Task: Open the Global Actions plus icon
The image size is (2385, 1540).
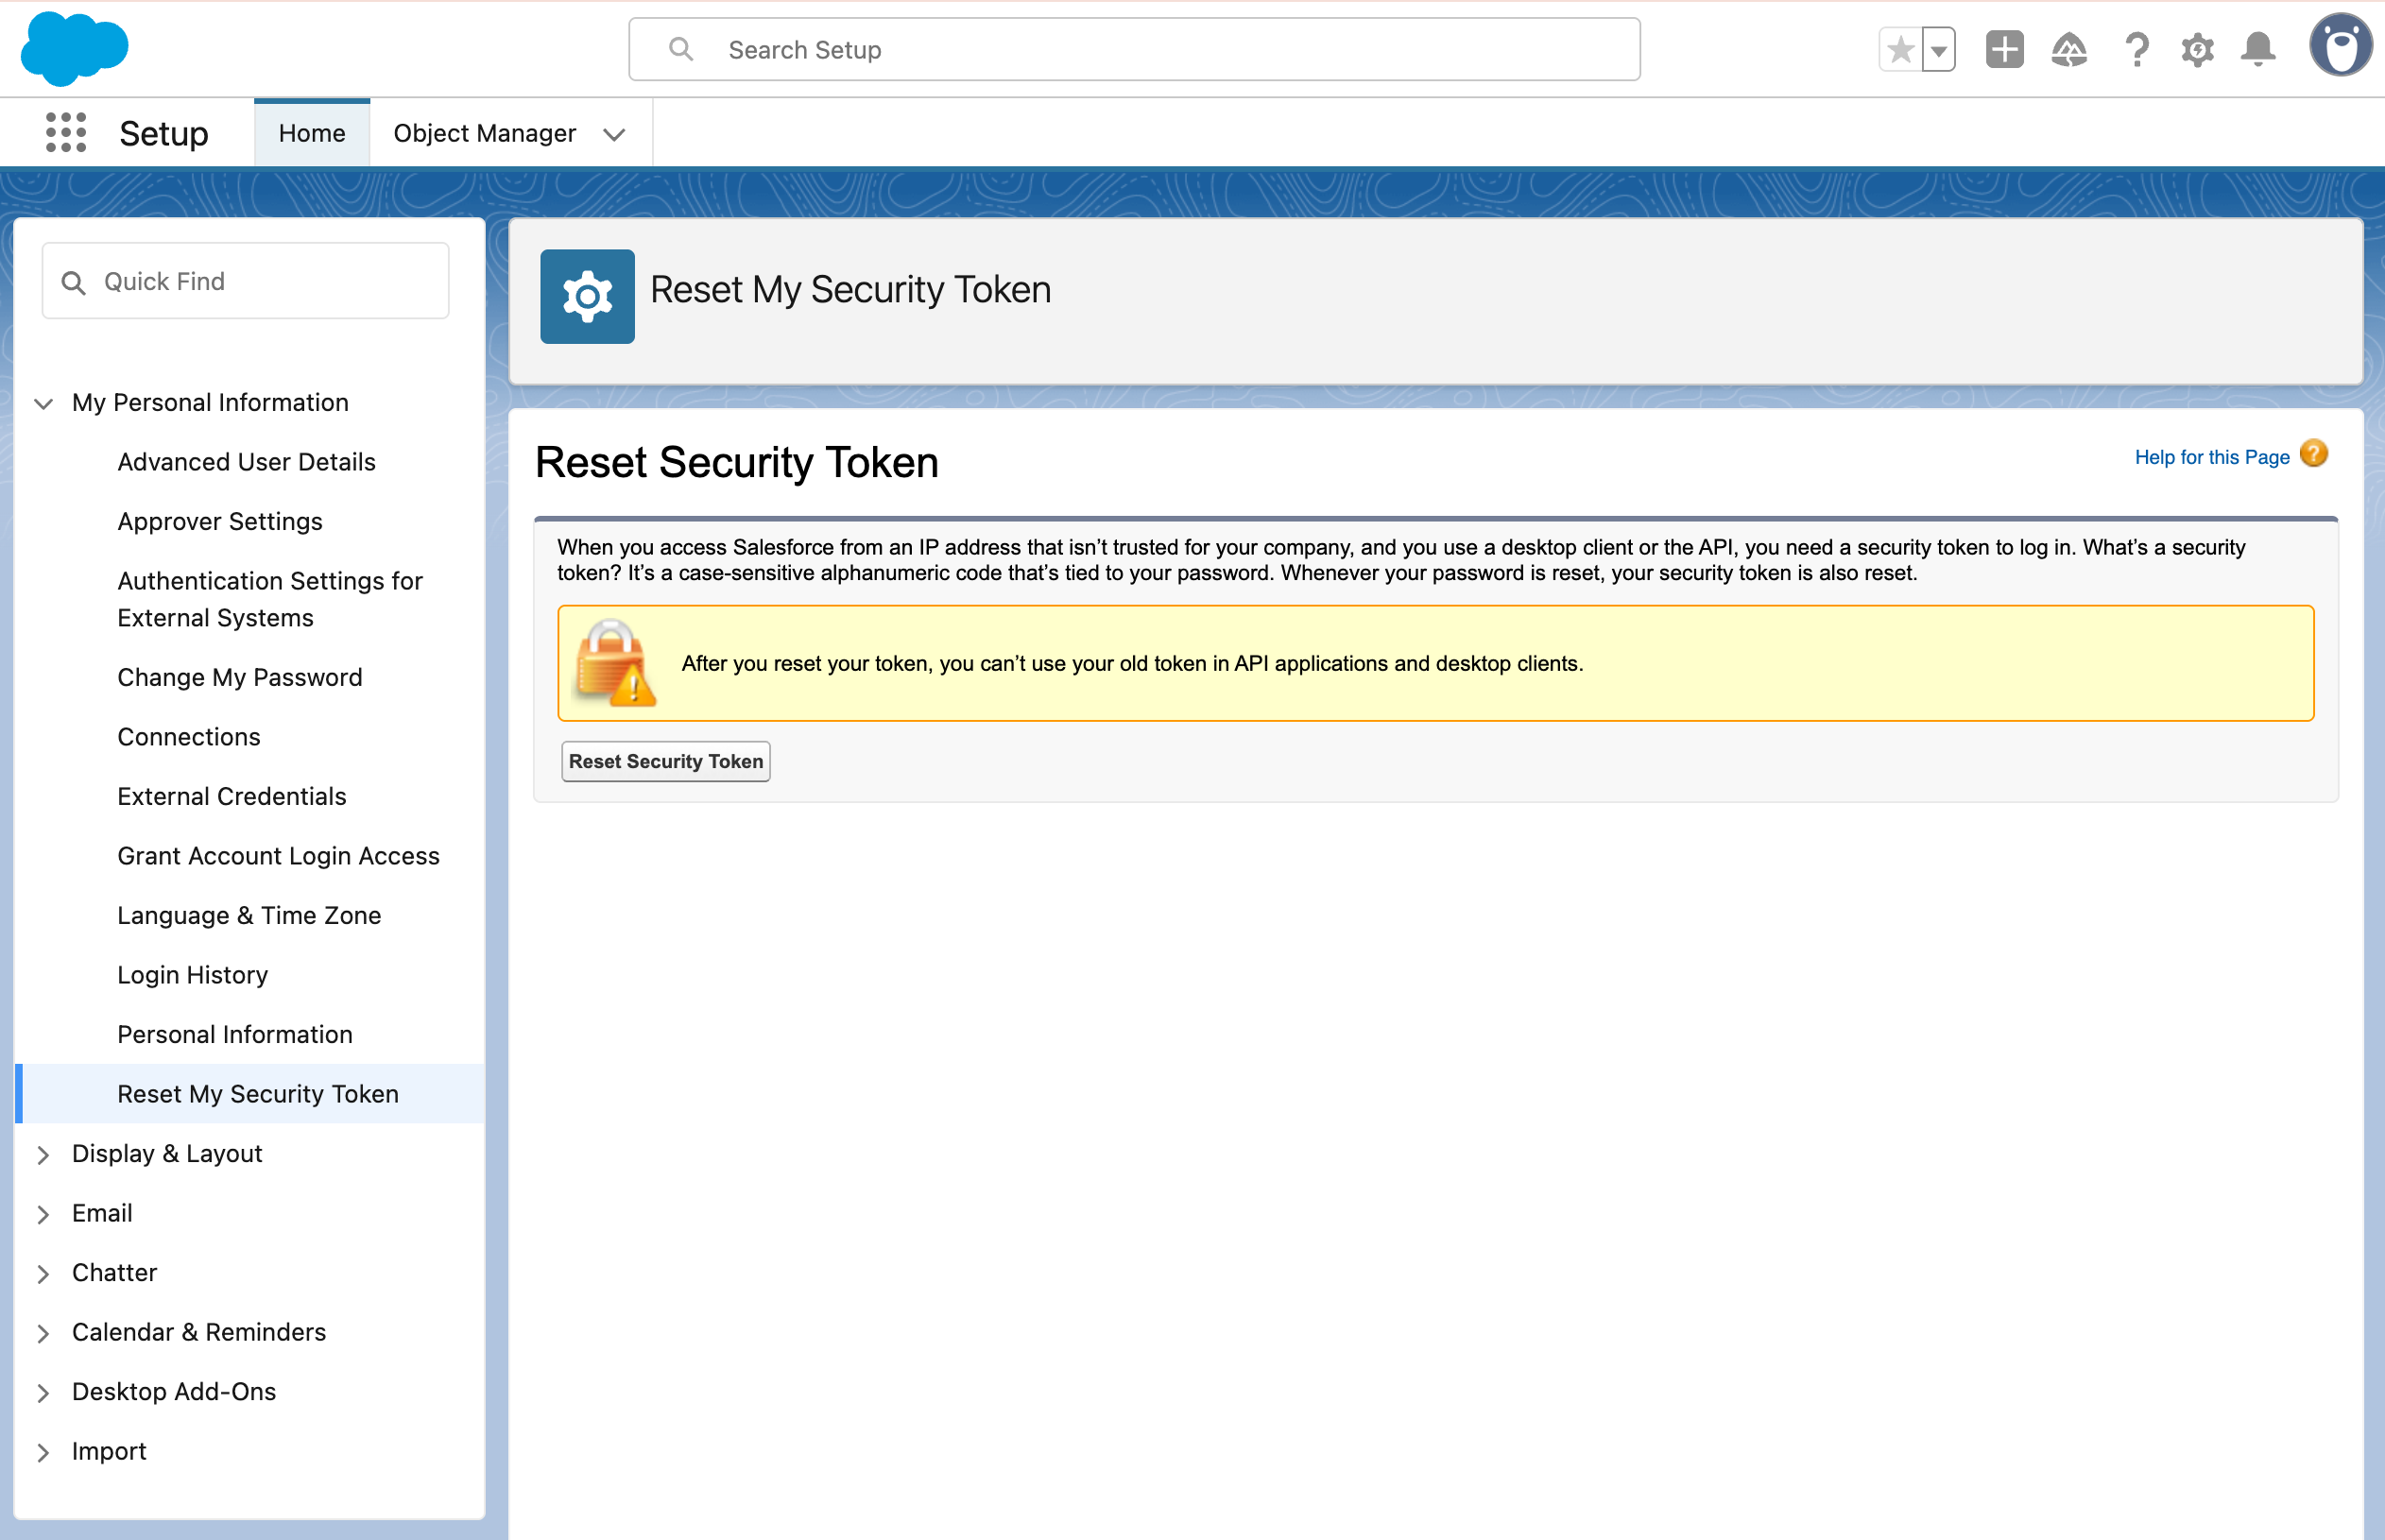Action: (x=2004, y=49)
